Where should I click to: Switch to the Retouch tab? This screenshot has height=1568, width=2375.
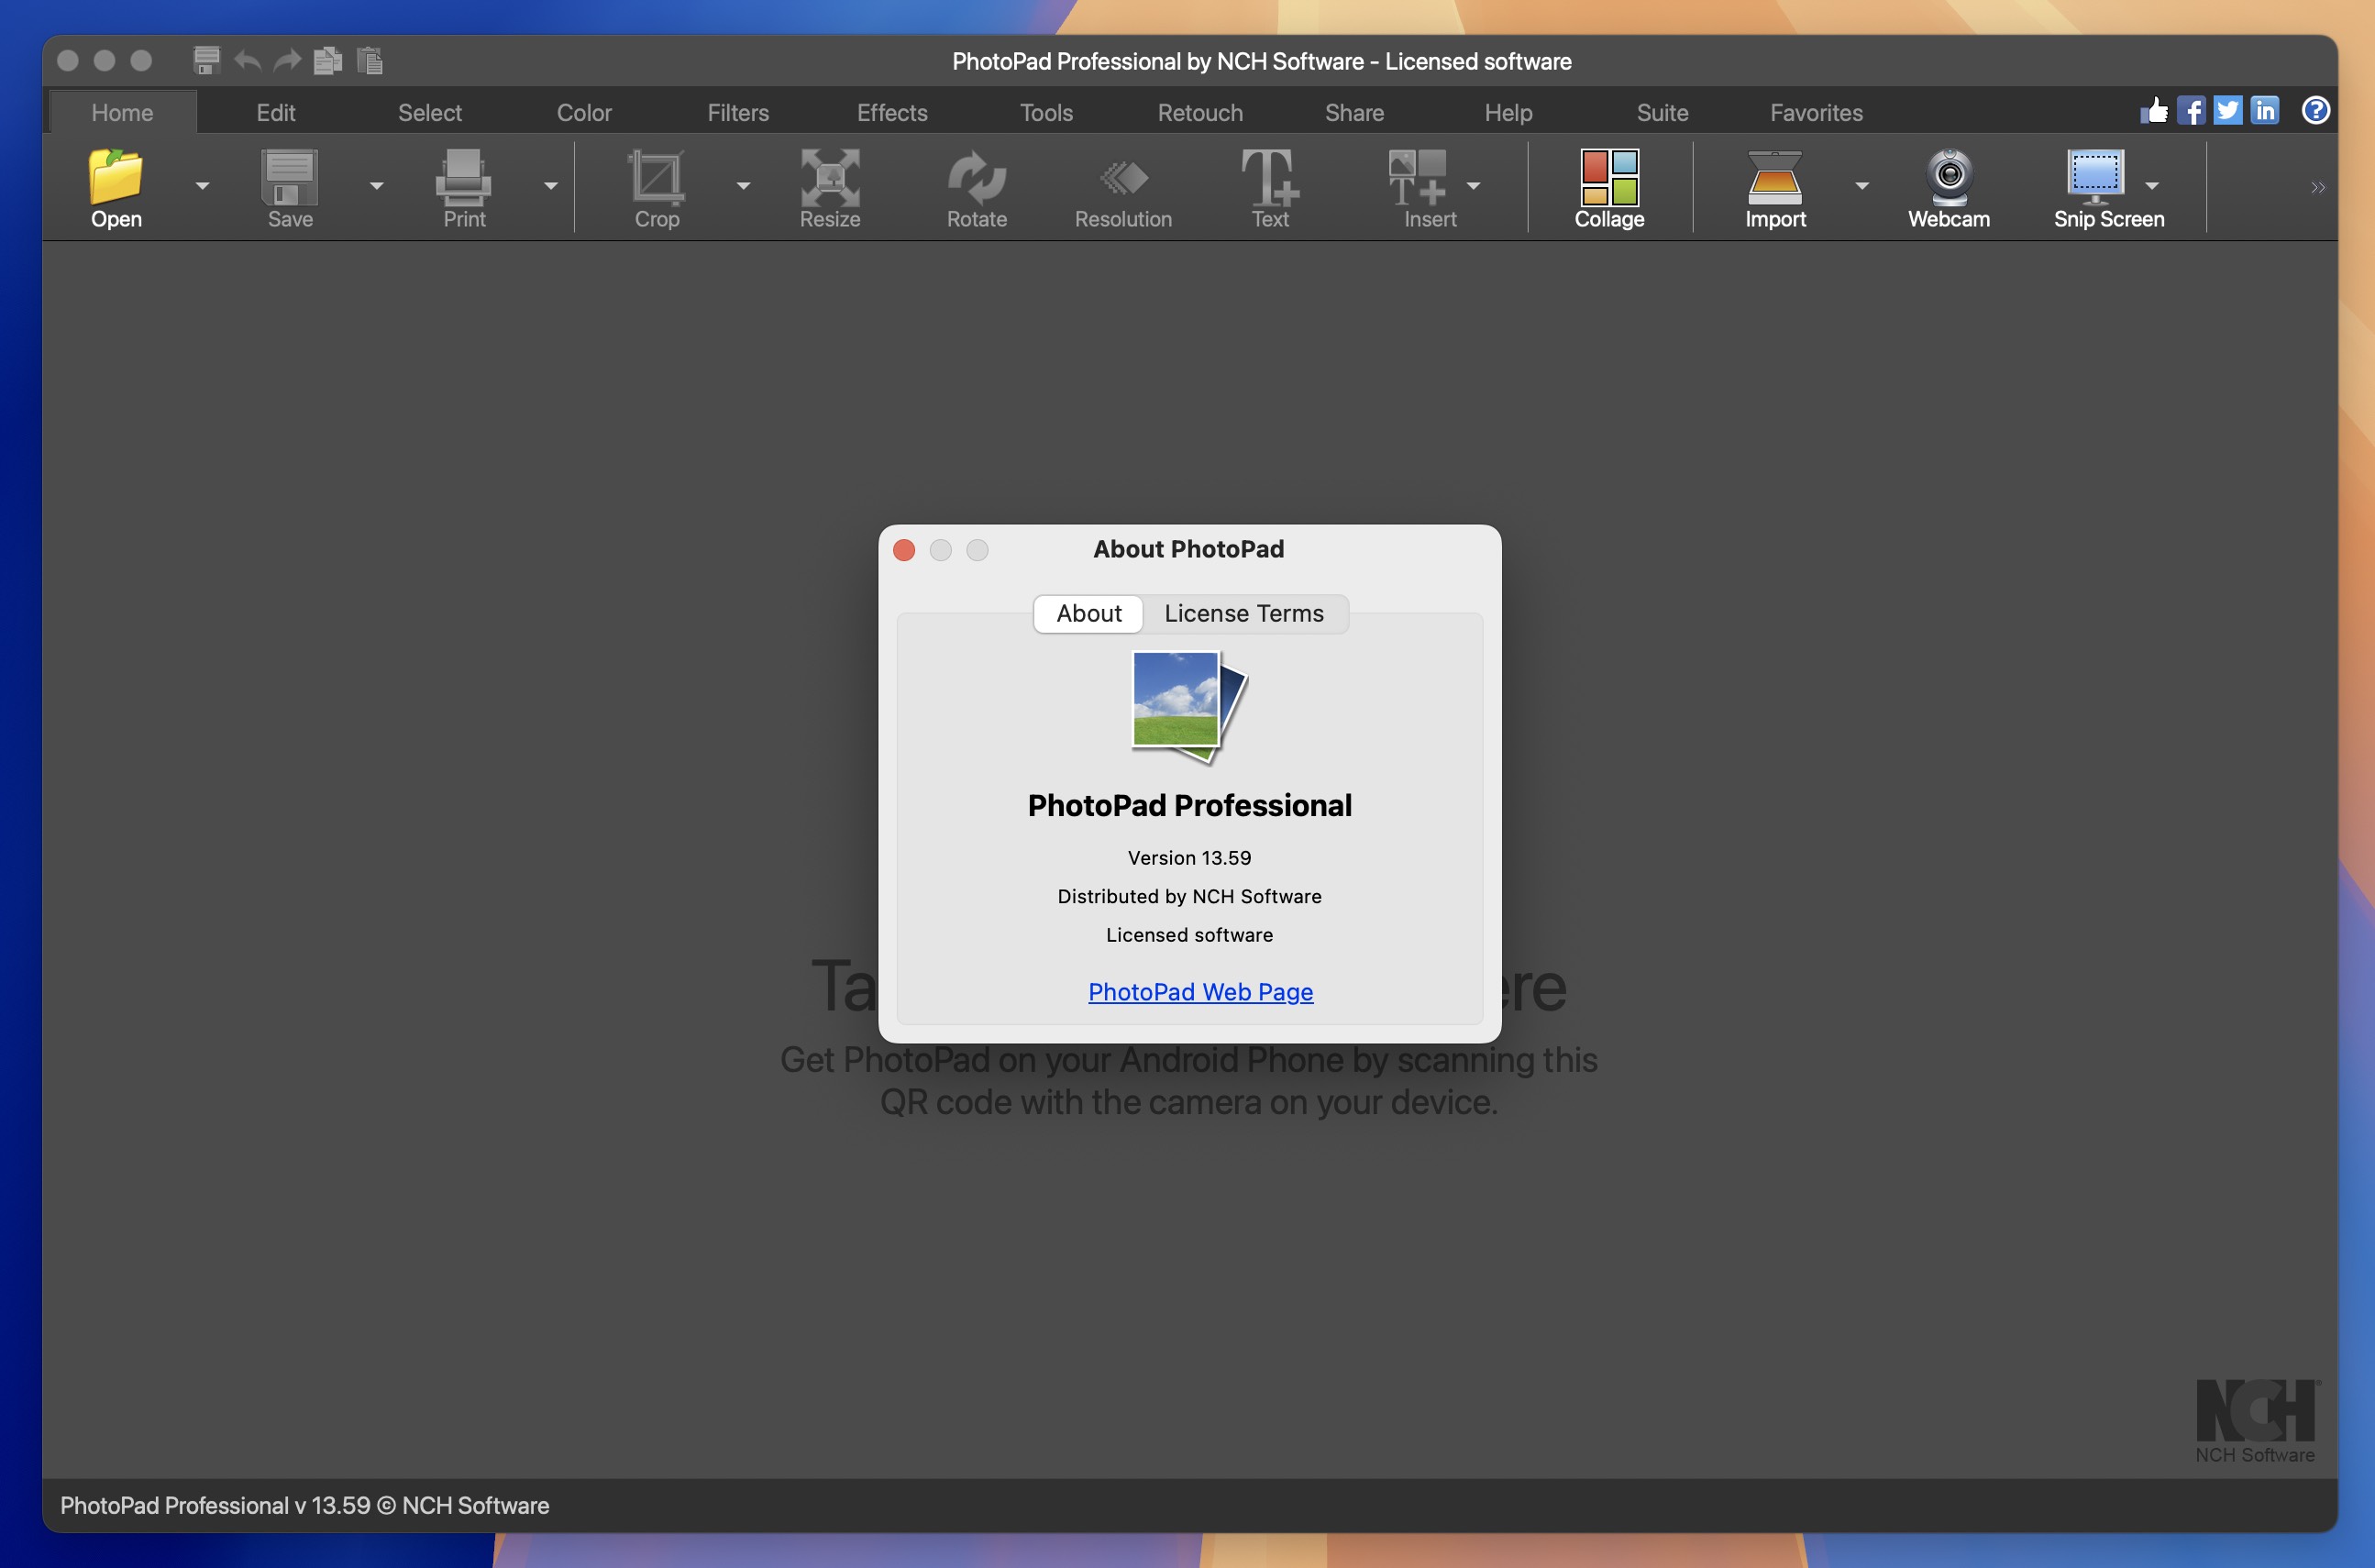click(x=1200, y=112)
